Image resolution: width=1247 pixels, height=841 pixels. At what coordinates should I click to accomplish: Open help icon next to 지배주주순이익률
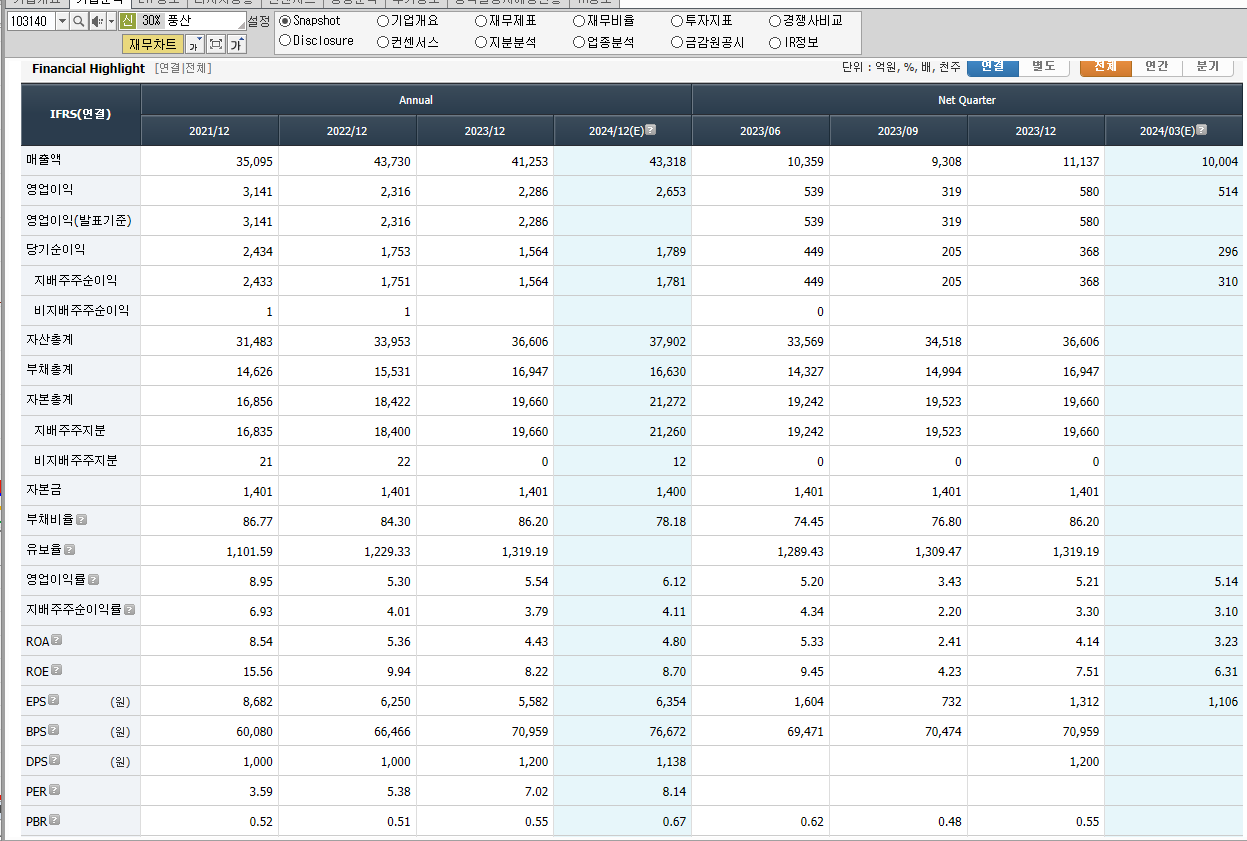(x=129, y=609)
